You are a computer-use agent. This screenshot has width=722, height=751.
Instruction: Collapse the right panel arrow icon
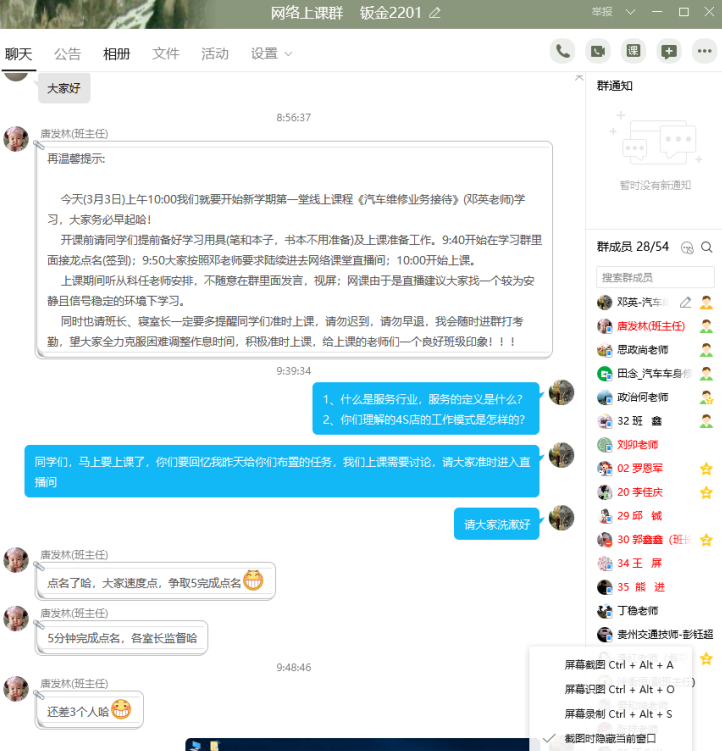point(579,78)
